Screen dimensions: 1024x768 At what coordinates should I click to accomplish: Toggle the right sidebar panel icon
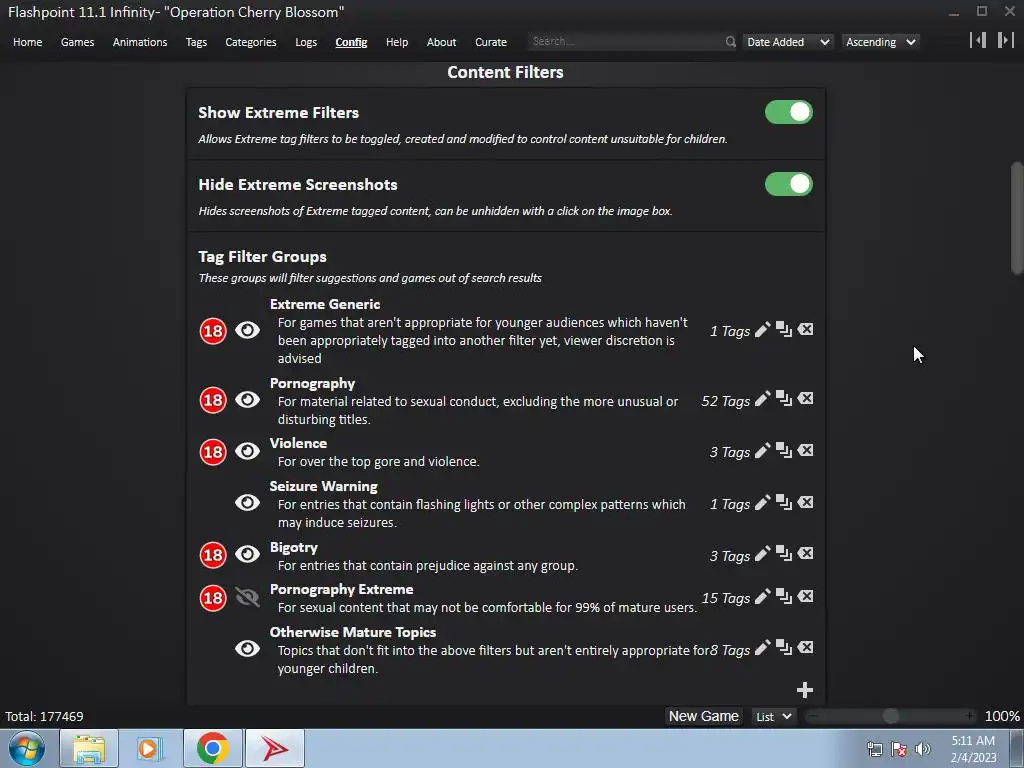[1006, 40]
